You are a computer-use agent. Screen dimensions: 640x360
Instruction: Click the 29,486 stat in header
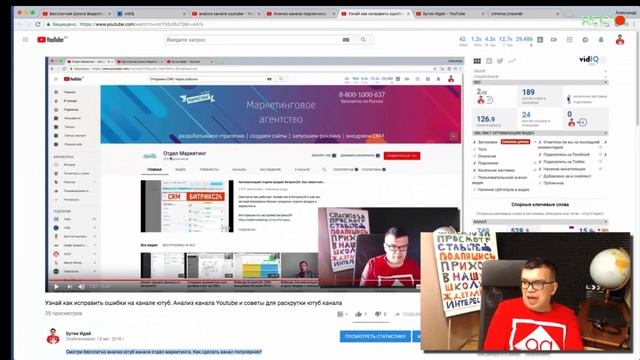(524, 39)
